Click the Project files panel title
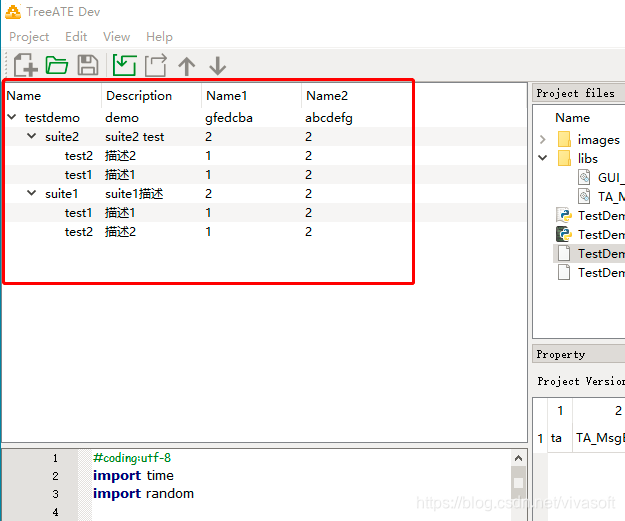 pos(575,93)
